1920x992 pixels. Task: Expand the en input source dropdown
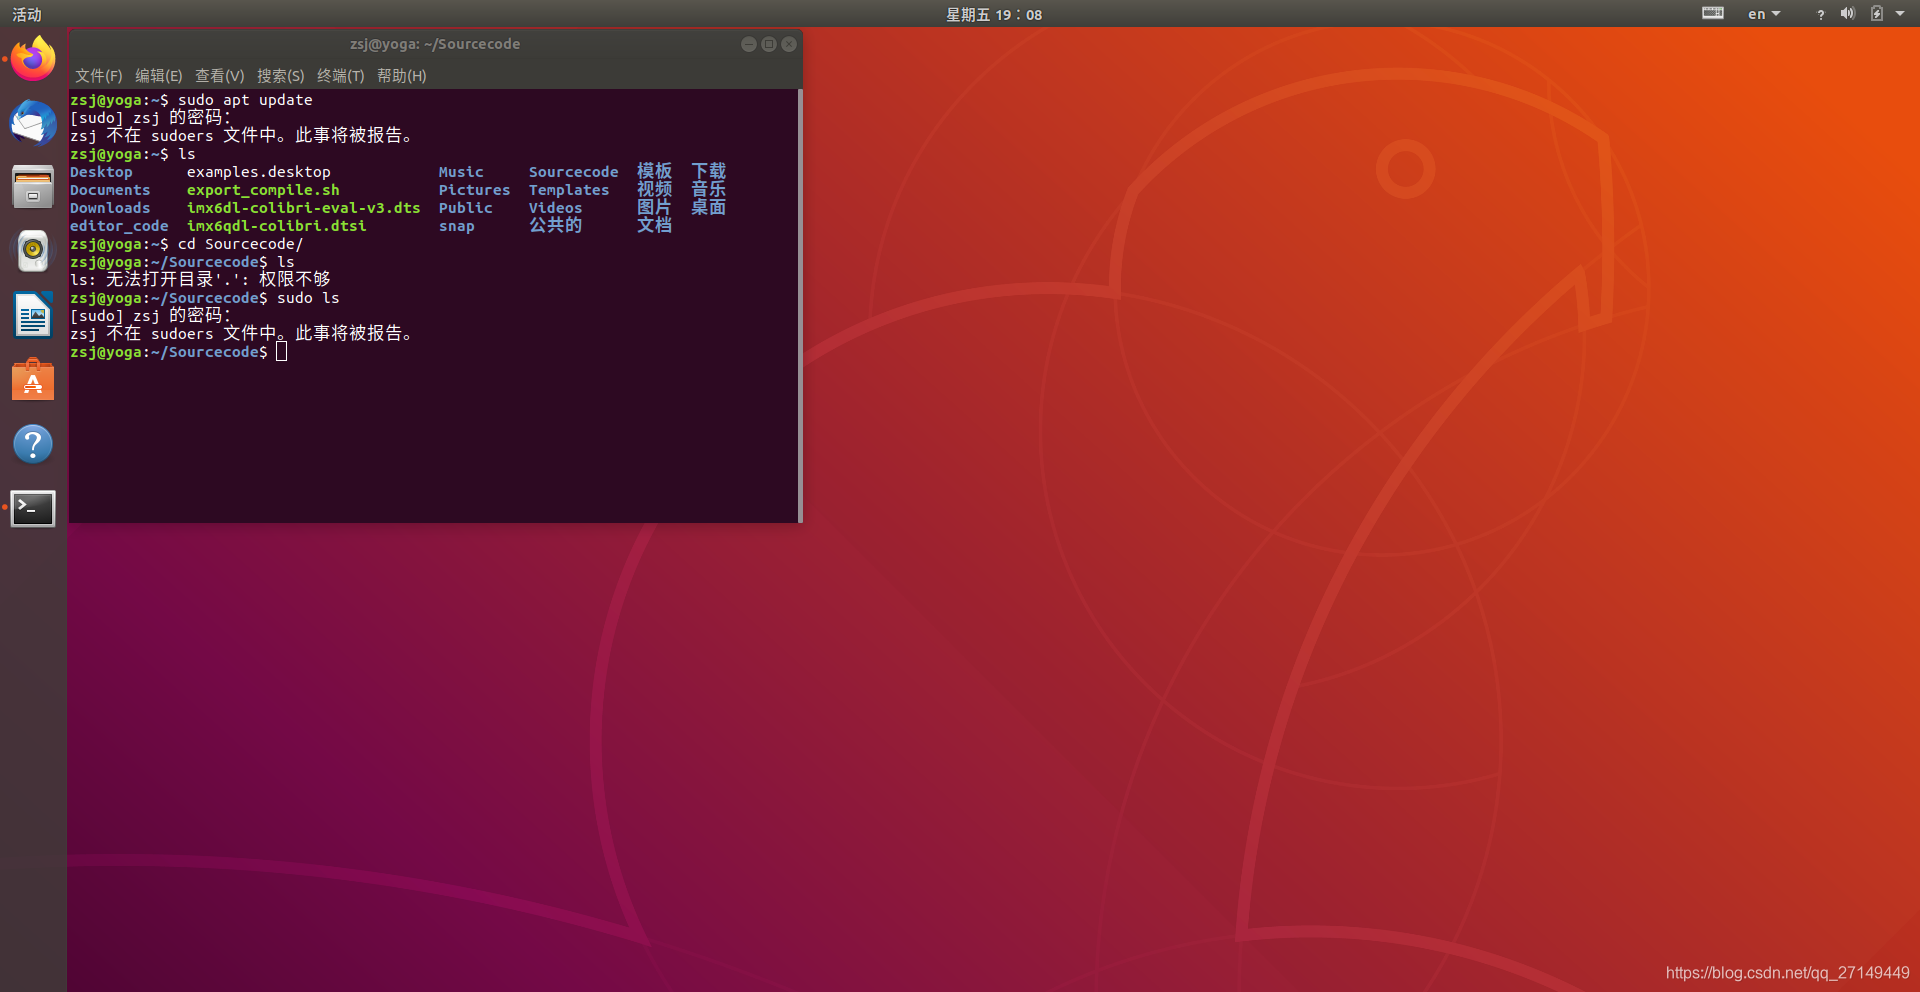pyautogui.click(x=1764, y=14)
